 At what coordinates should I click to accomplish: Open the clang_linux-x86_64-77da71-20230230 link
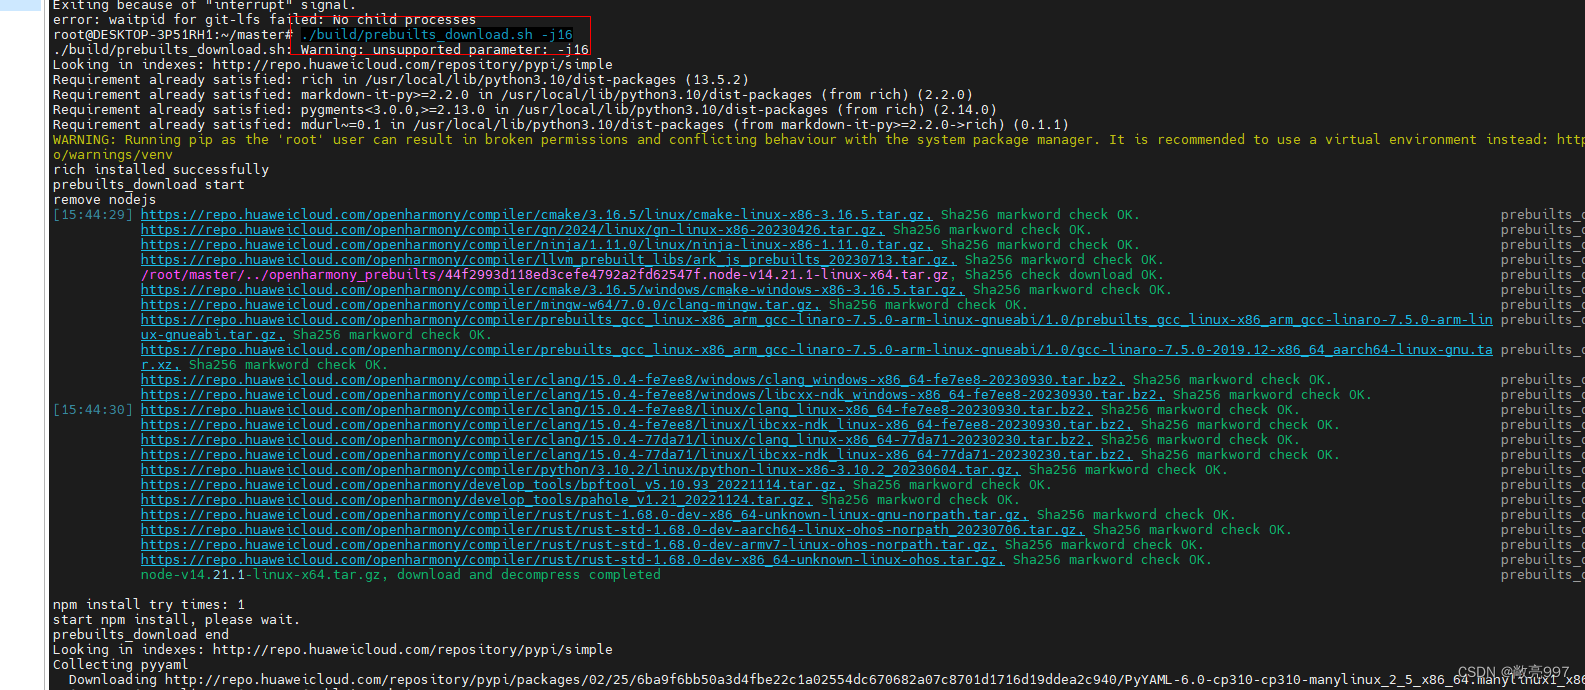click(x=616, y=440)
